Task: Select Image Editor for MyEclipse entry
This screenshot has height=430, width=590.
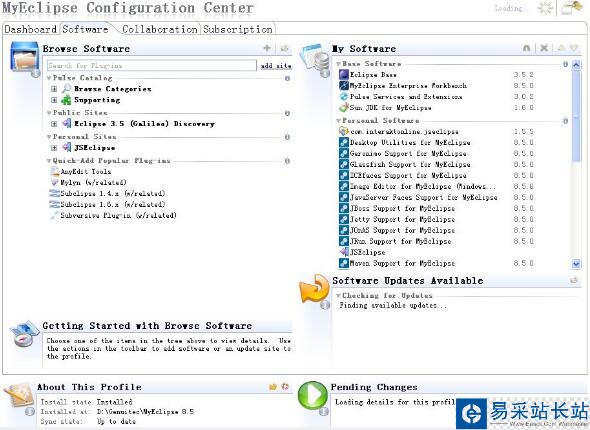Action: (423, 186)
